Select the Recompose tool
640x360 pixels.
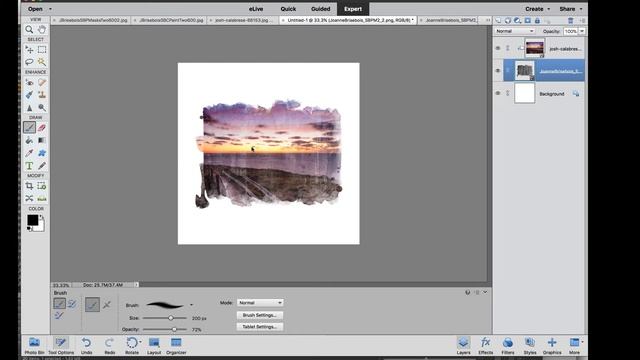point(42,186)
